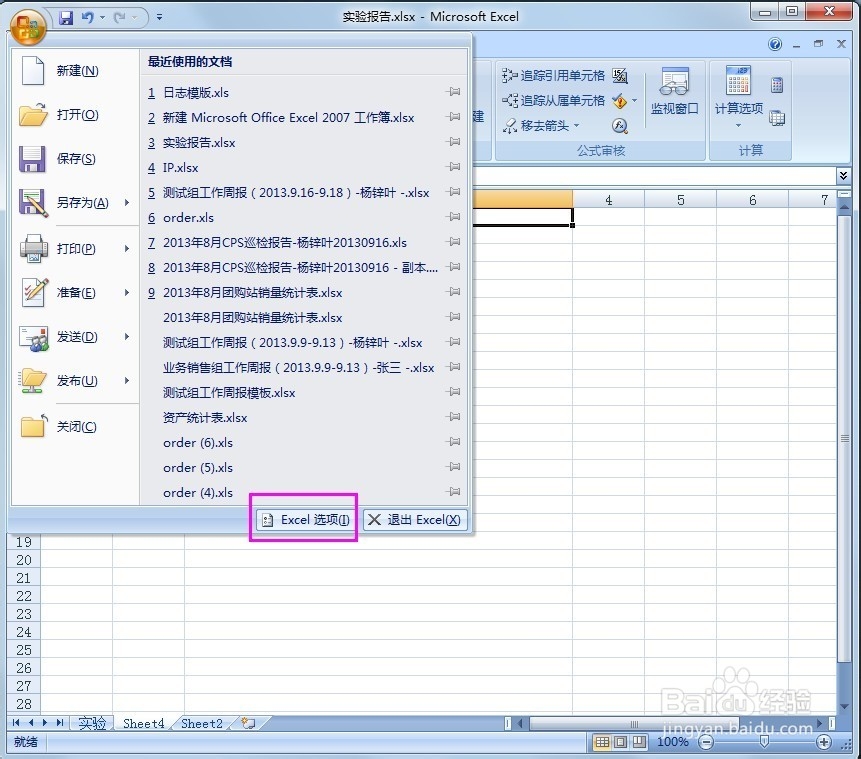Choose 关闭(C) from the Office menu

tap(75, 427)
